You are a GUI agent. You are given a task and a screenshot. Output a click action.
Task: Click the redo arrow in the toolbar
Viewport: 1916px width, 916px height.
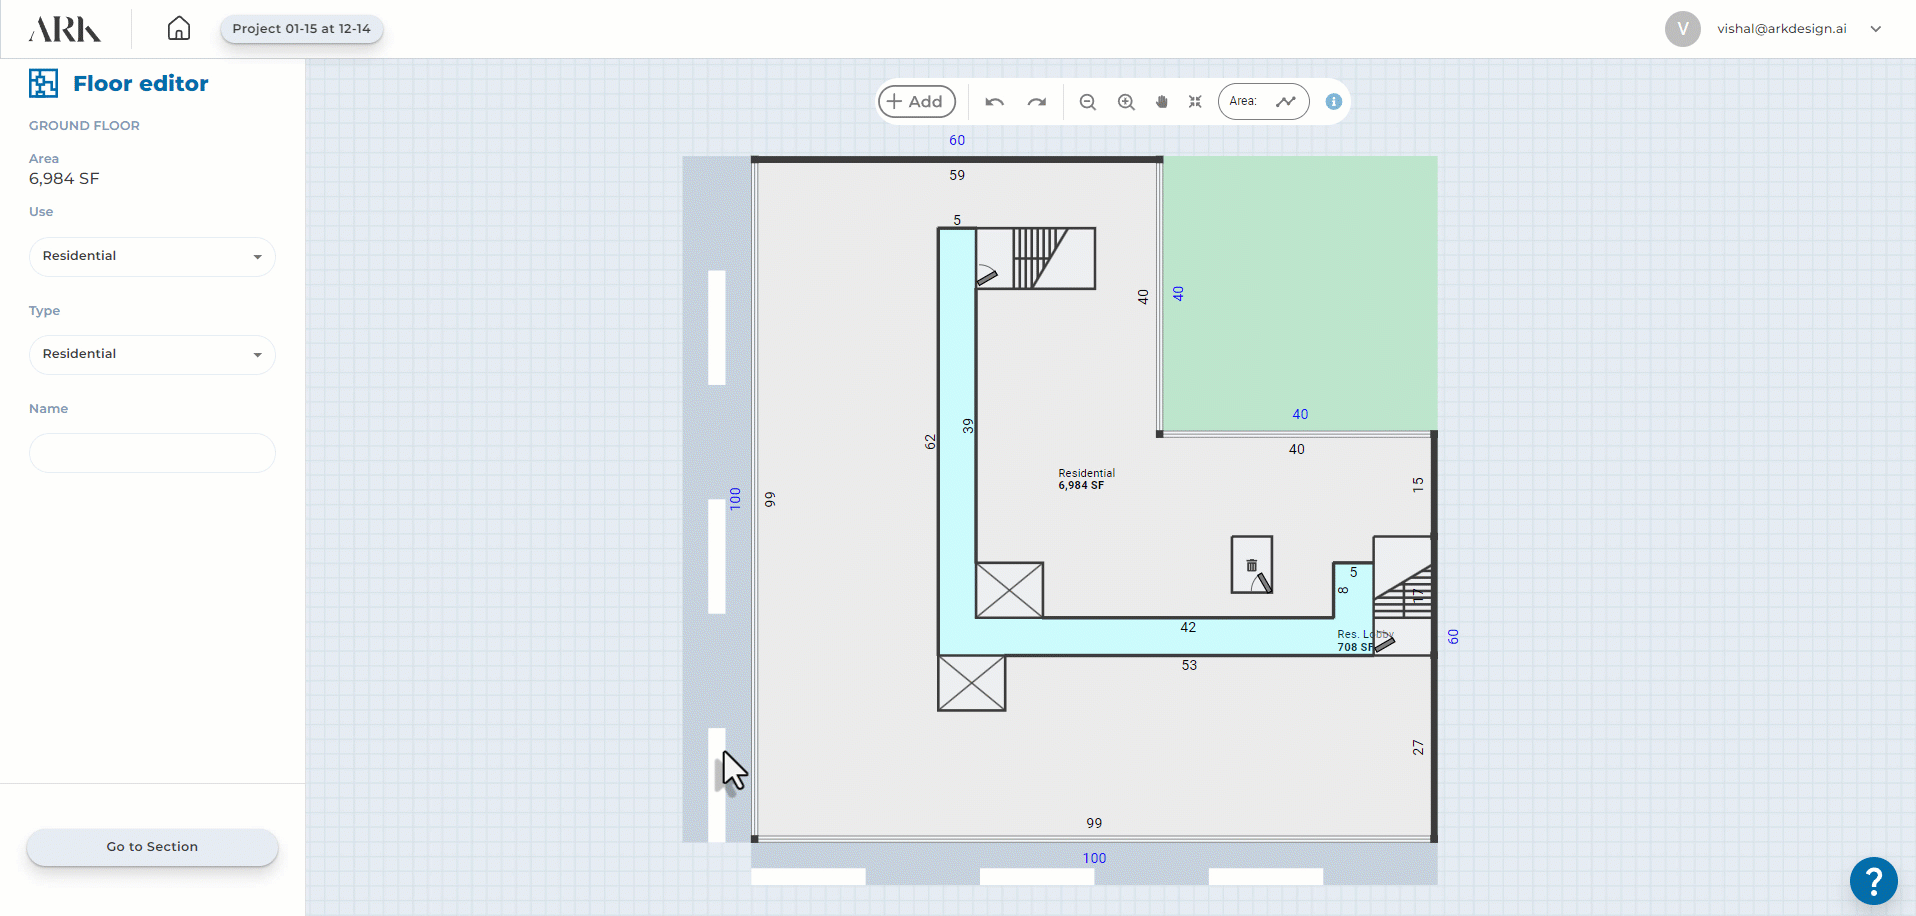click(1036, 102)
